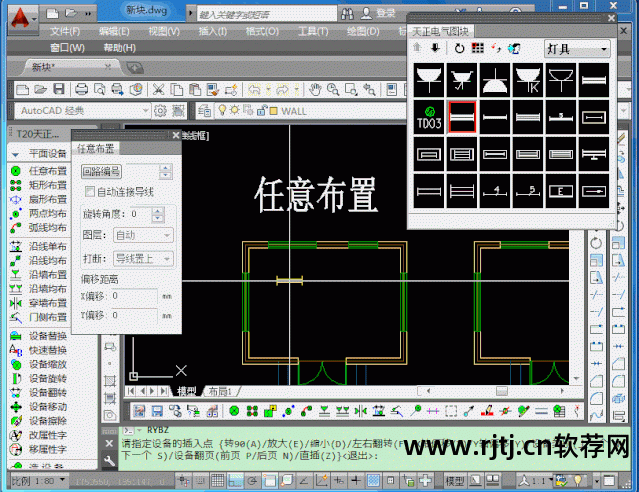Image resolution: width=639 pixels, height=492 pixels.
Task: Click the WALL layer color swatch
Action: (273, 111)
